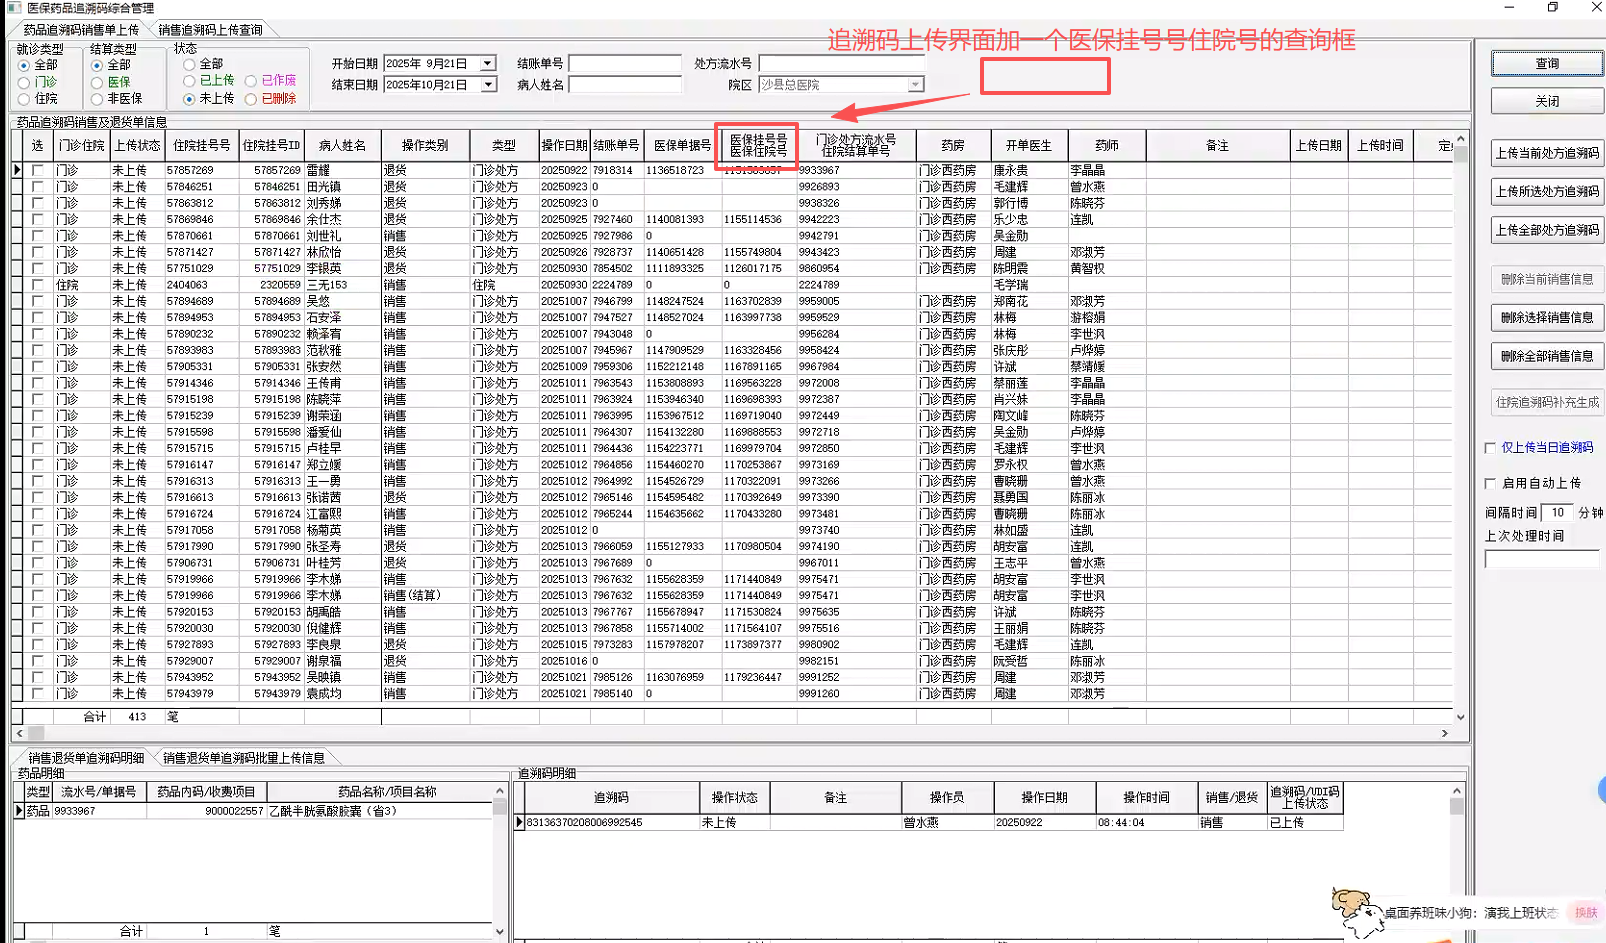
Task: Toggle 启用自动上传 checkbox
Action: click(x=1490, y=483)
